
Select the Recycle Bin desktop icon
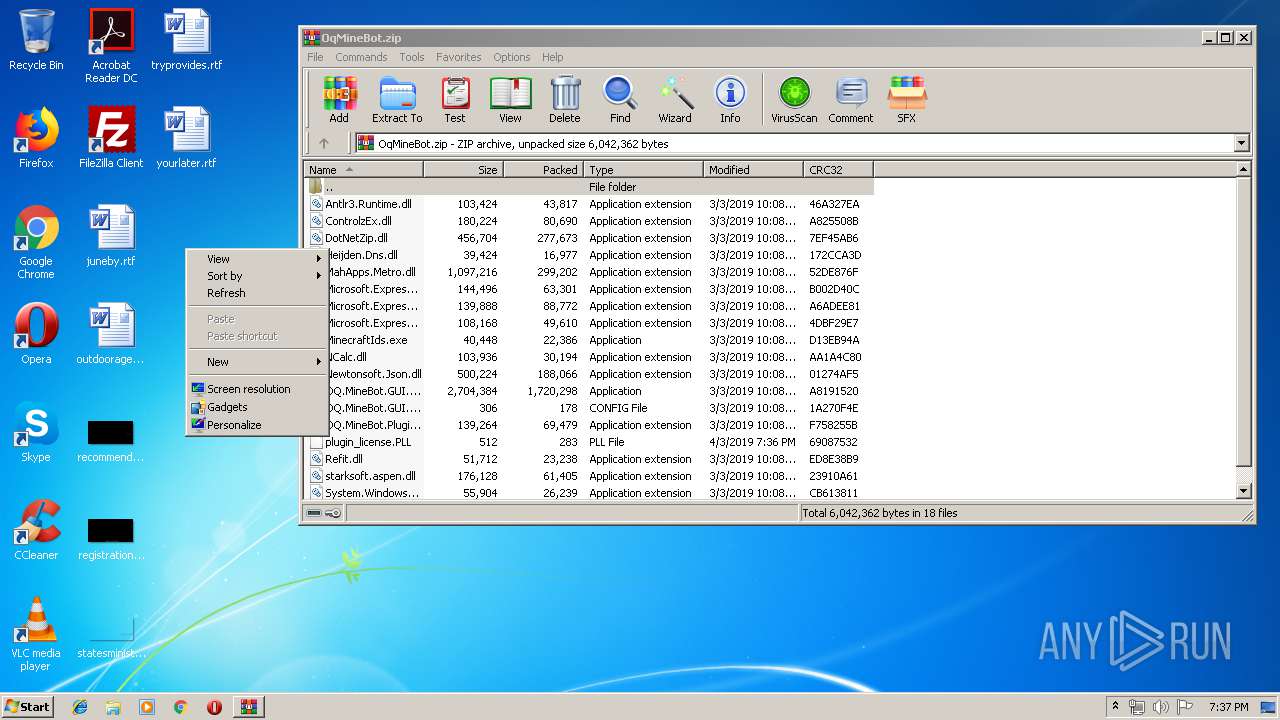tap(36, 40)
